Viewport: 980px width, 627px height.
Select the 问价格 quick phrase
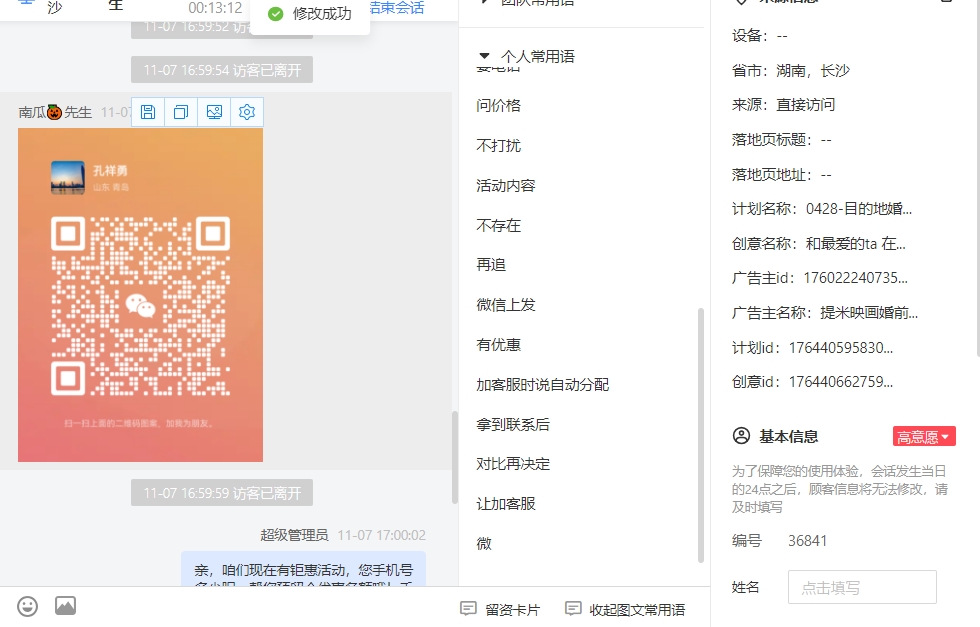[498, 106]
